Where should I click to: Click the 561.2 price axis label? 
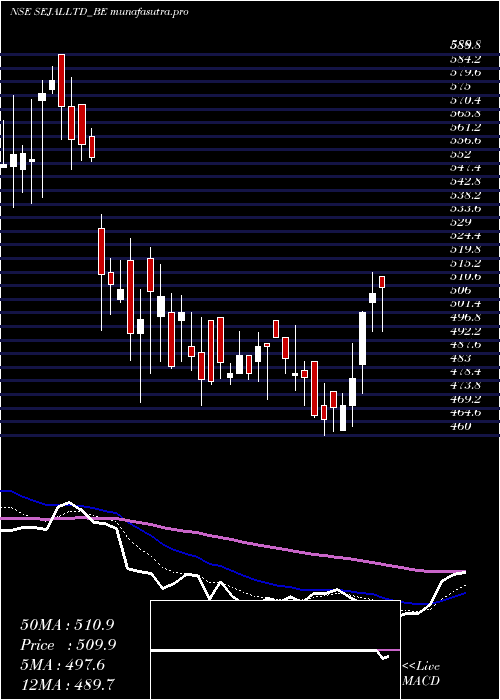pos(466,127)
